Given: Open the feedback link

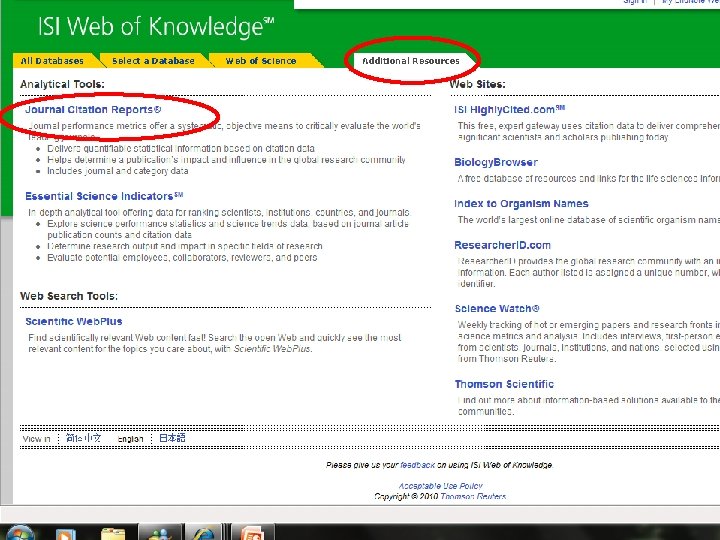Looking at the screenshot, I should 417,465.
